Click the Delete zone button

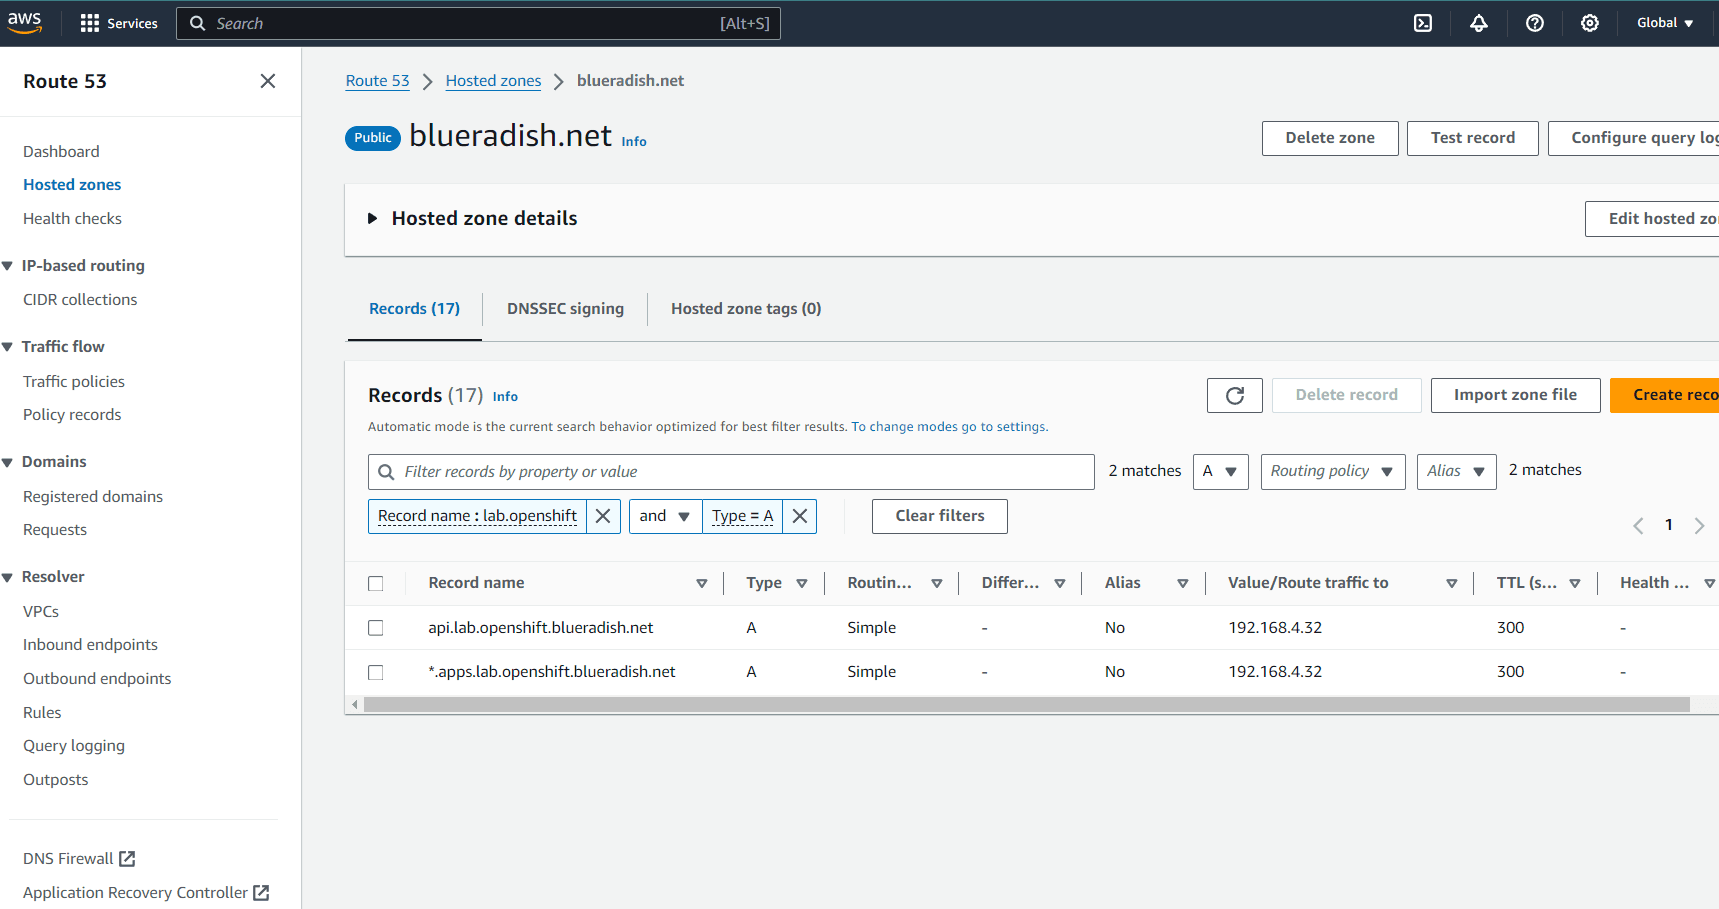point(1330,138)
